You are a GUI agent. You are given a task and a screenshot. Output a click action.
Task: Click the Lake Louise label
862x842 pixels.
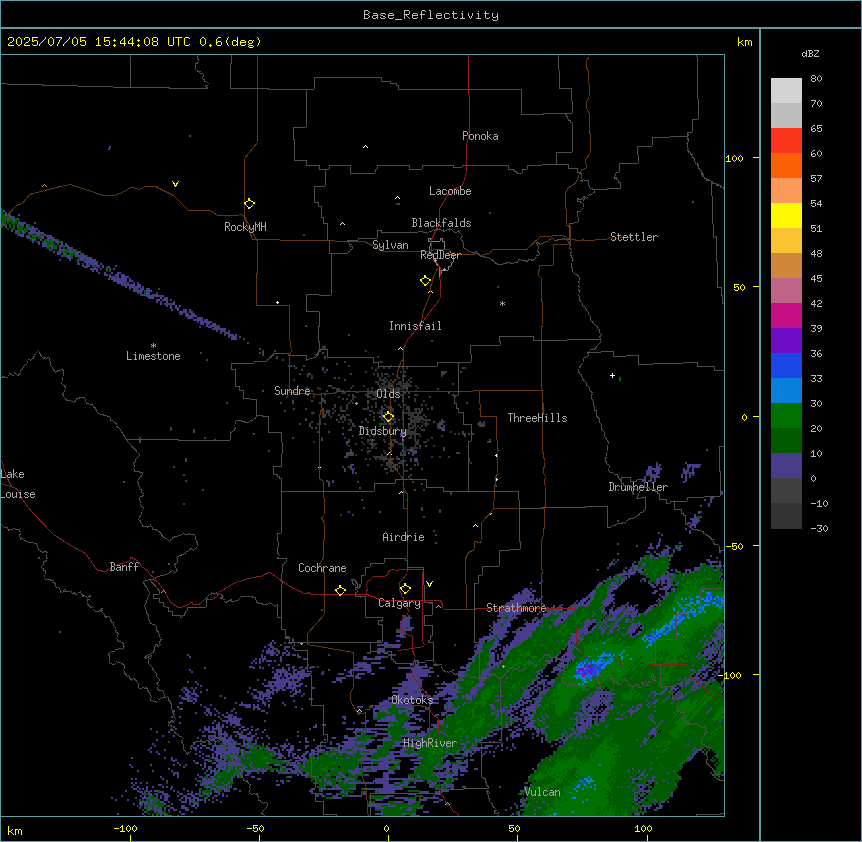(18, 484)
